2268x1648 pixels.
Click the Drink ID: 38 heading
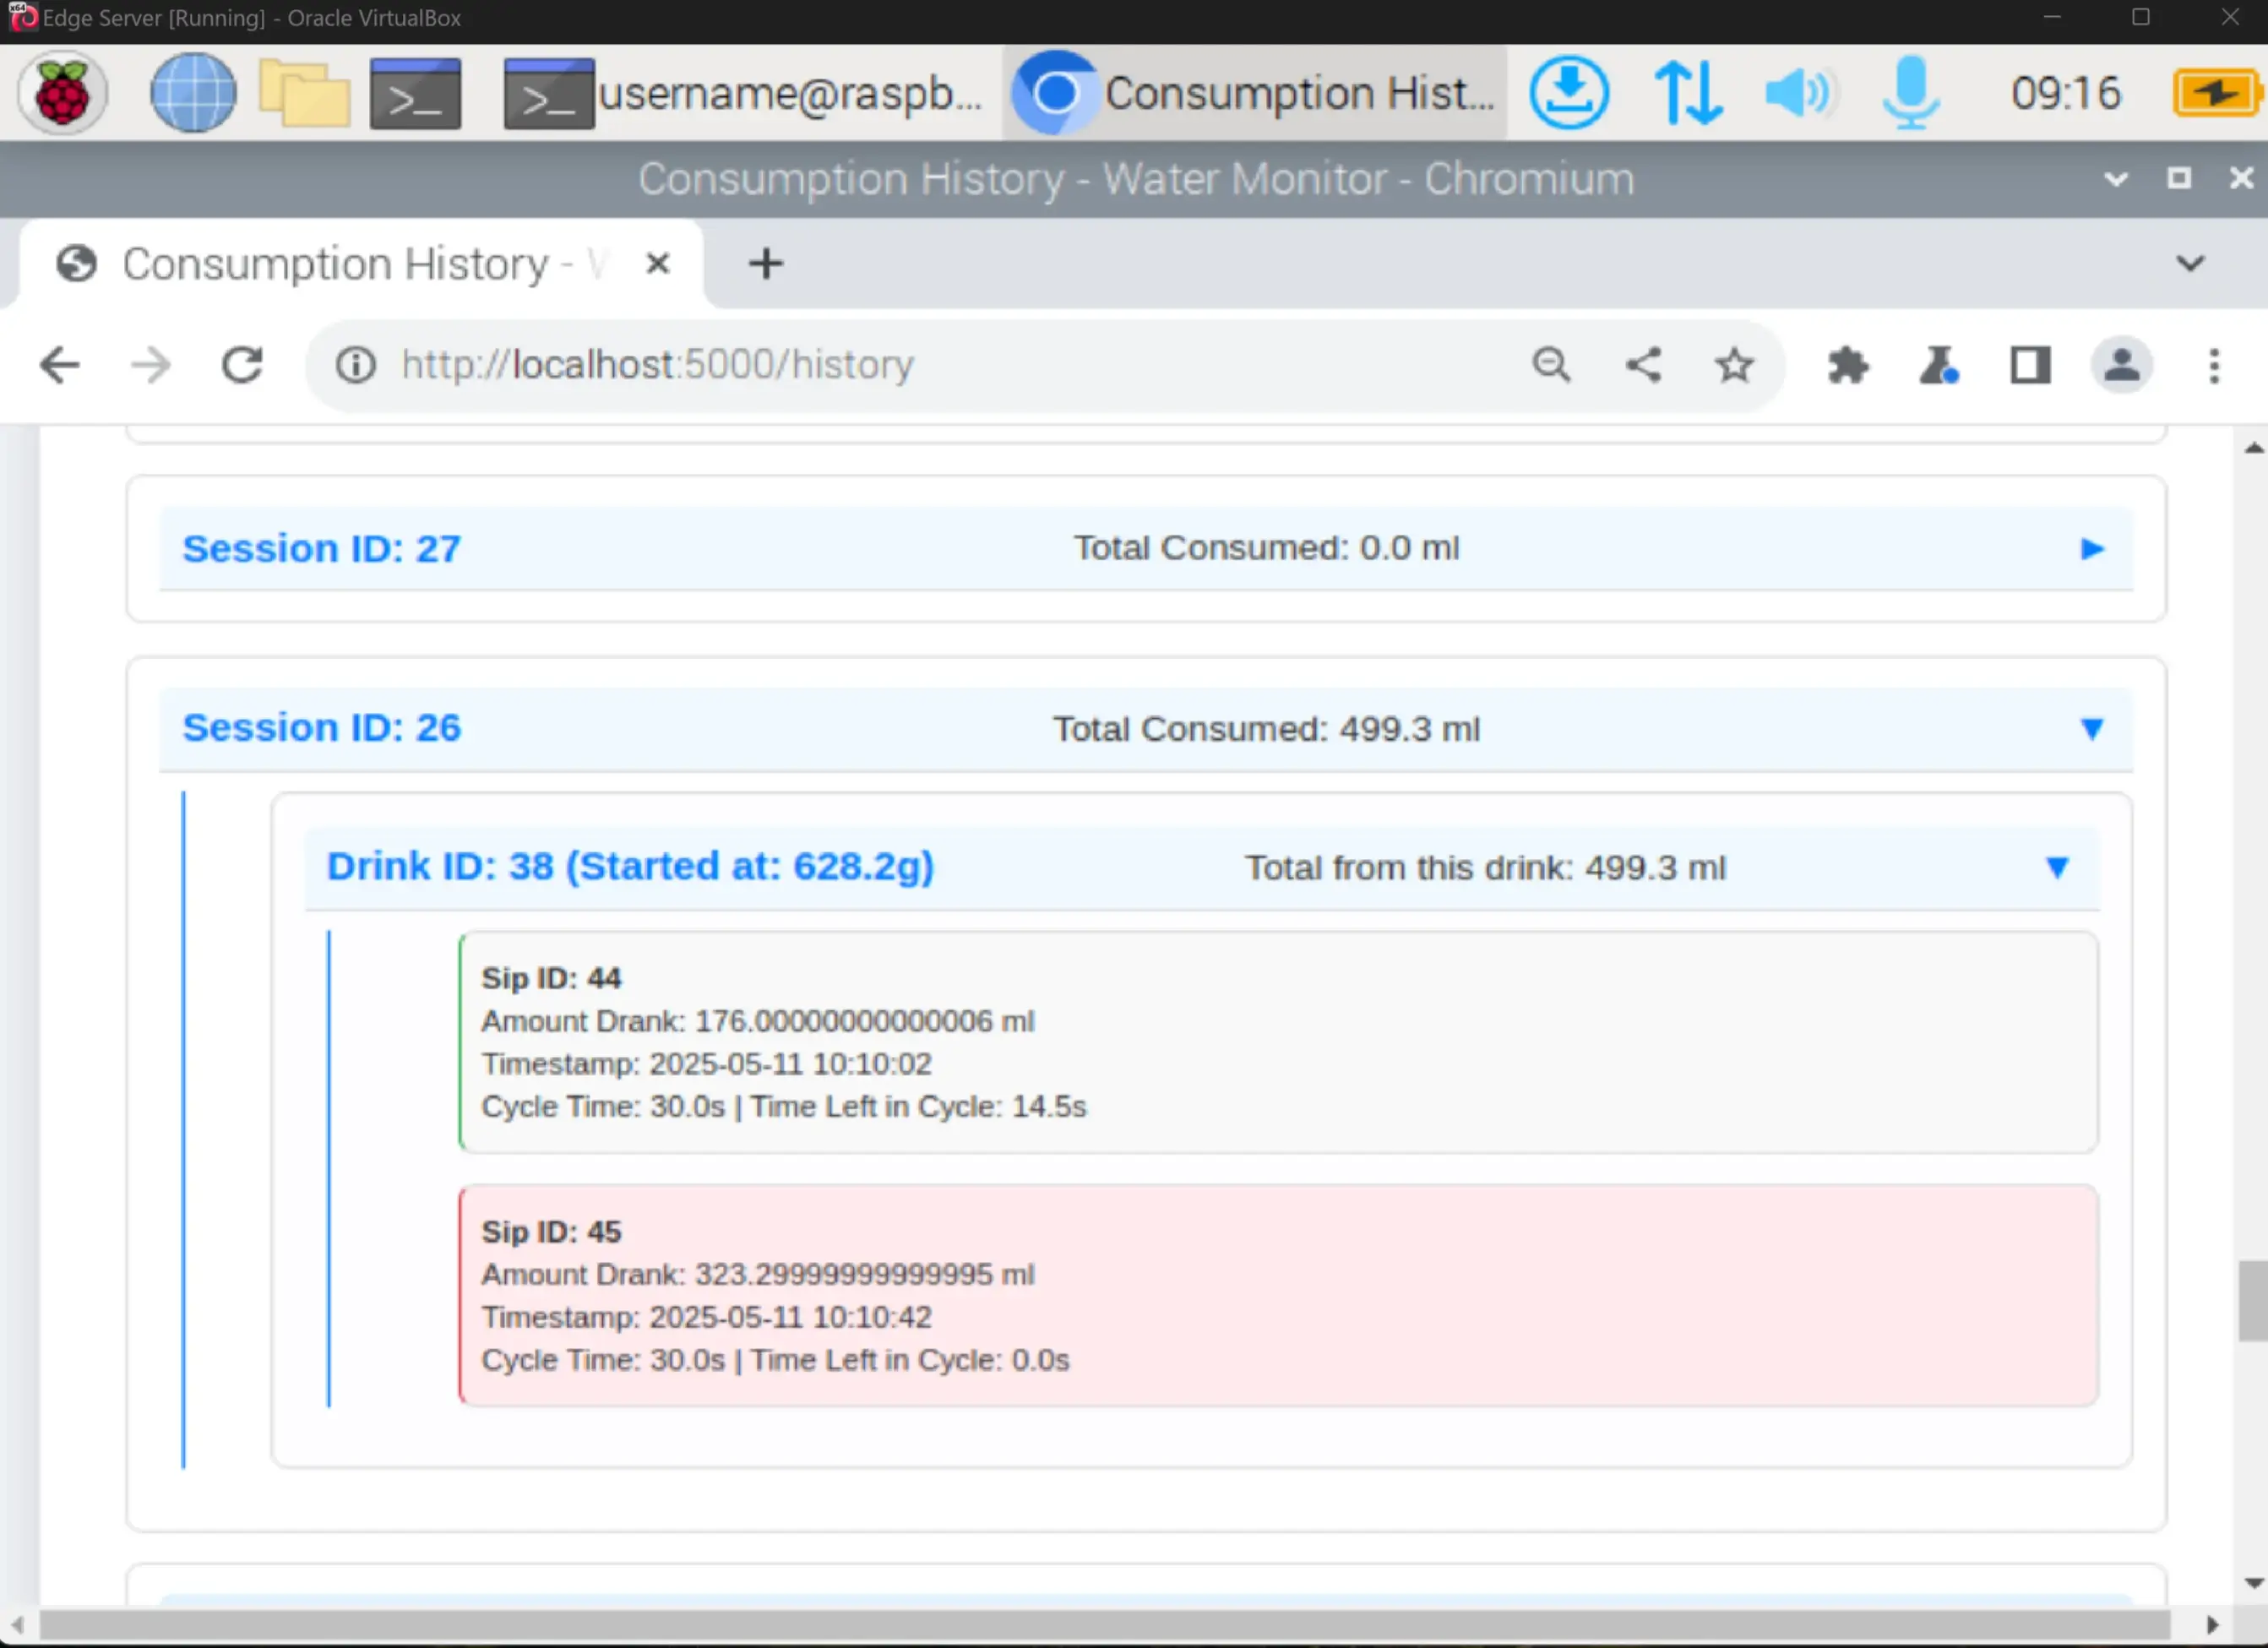[630, 867]
